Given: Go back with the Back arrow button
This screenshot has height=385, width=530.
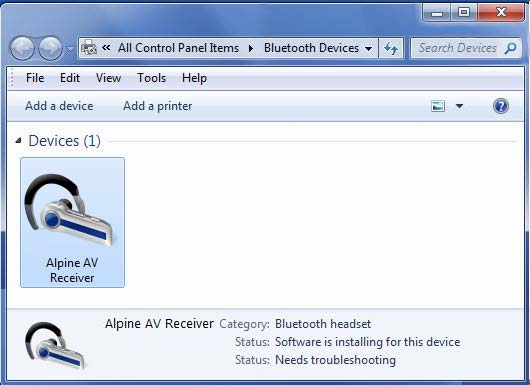Looking at the screenshot, I should coord(22,49).
